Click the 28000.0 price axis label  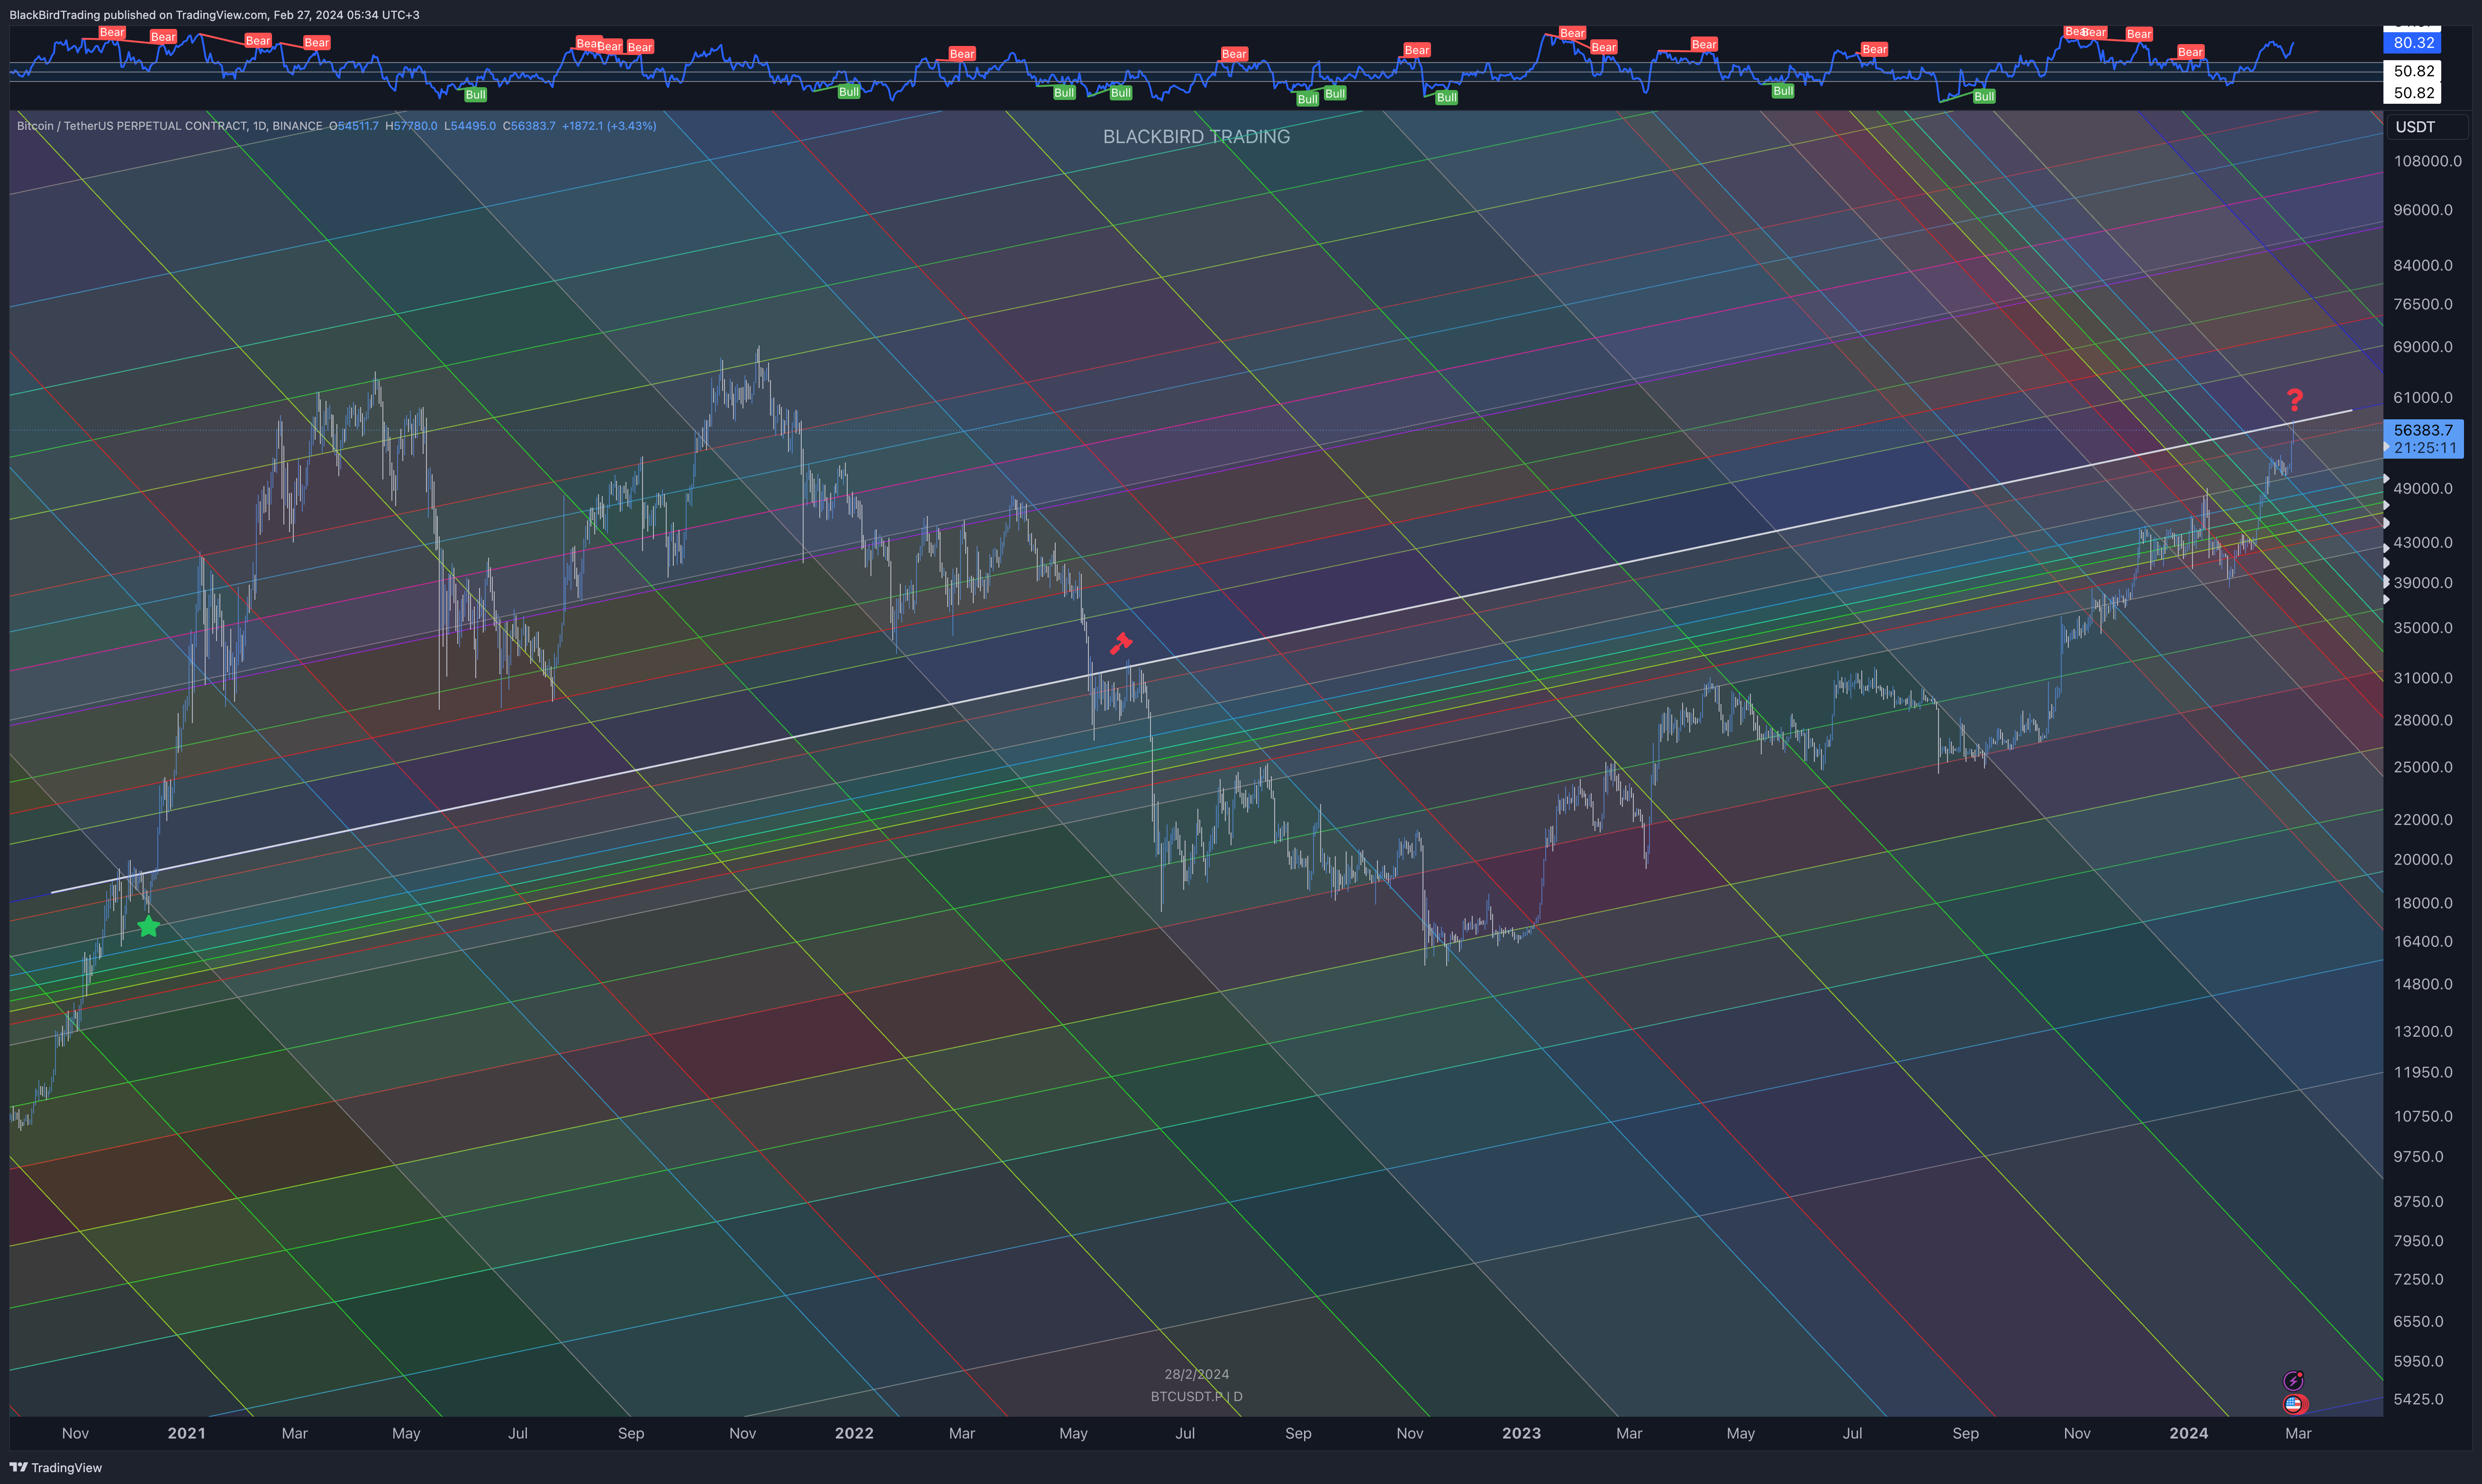click(2423, 720)
